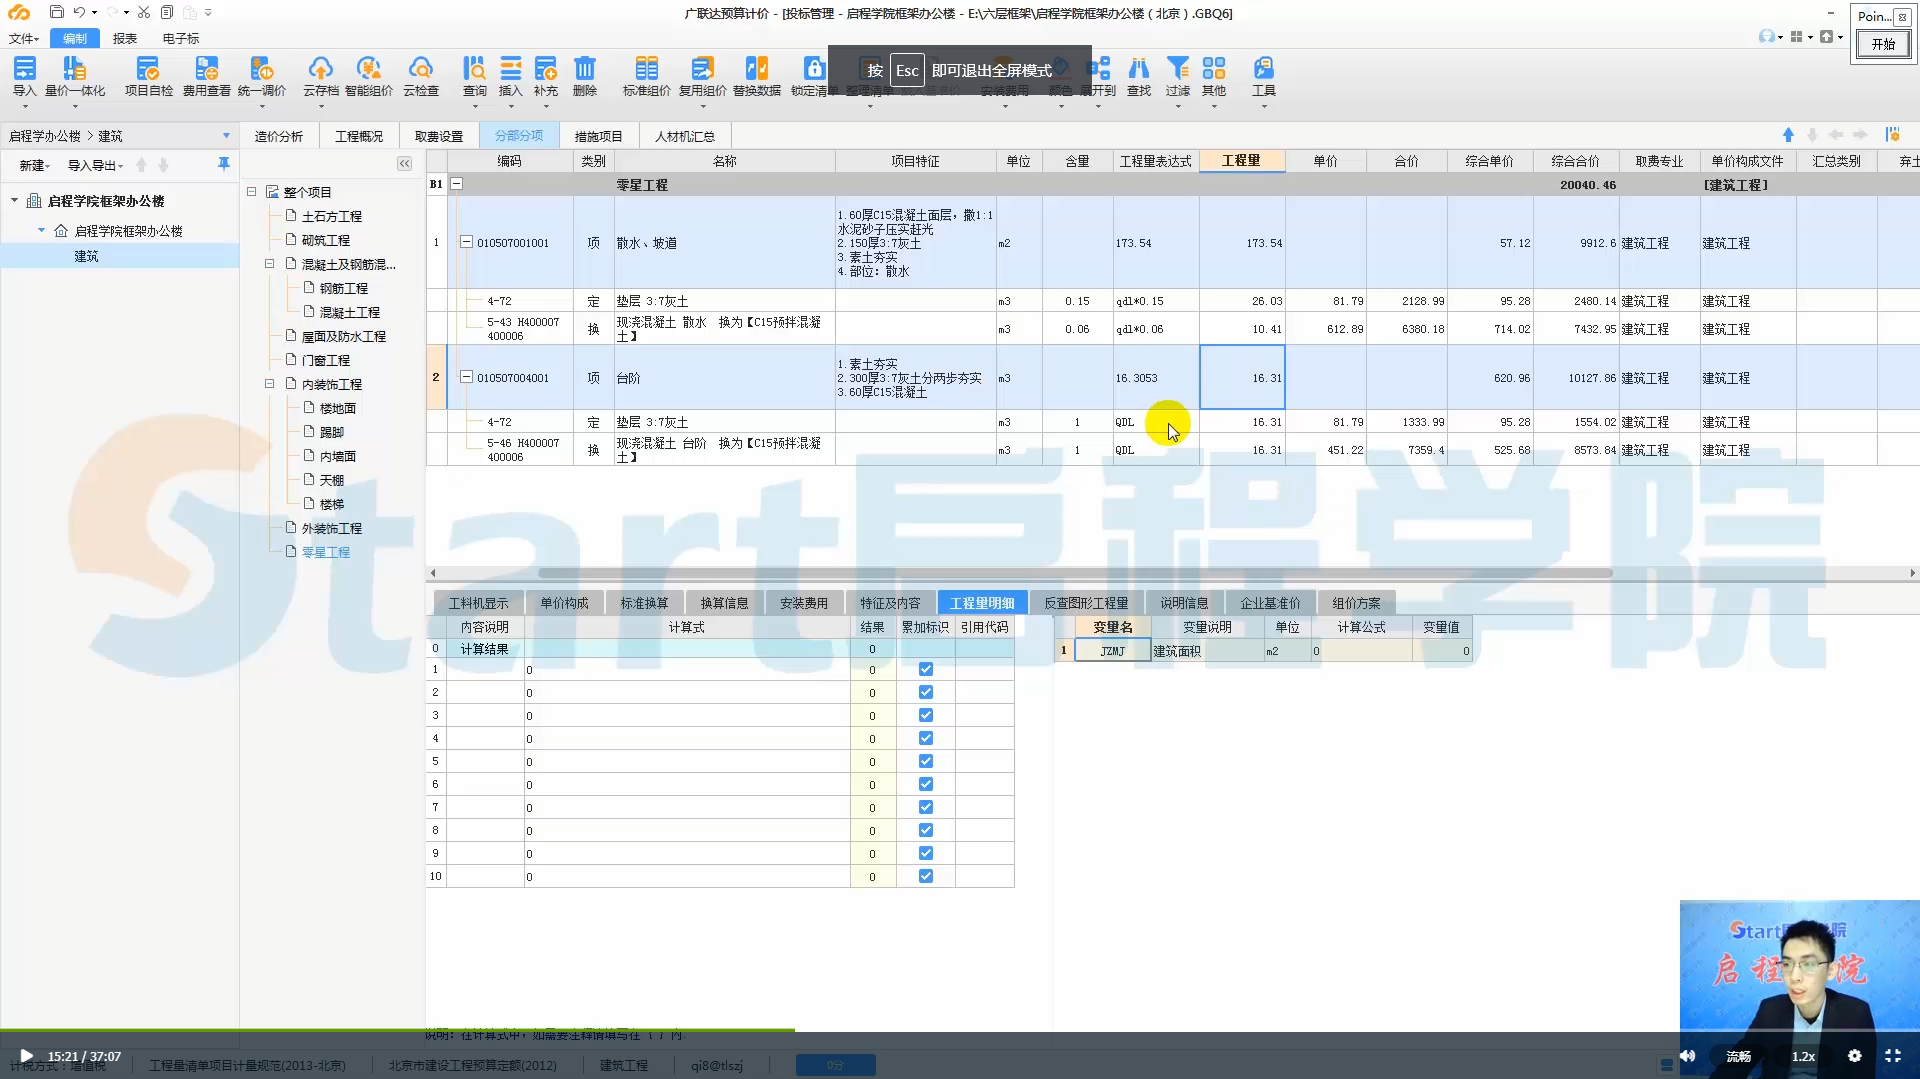Switch to the 工料机显示 bottom tab
This screenshot has width=1920, height=1079.
pos(479,603)
